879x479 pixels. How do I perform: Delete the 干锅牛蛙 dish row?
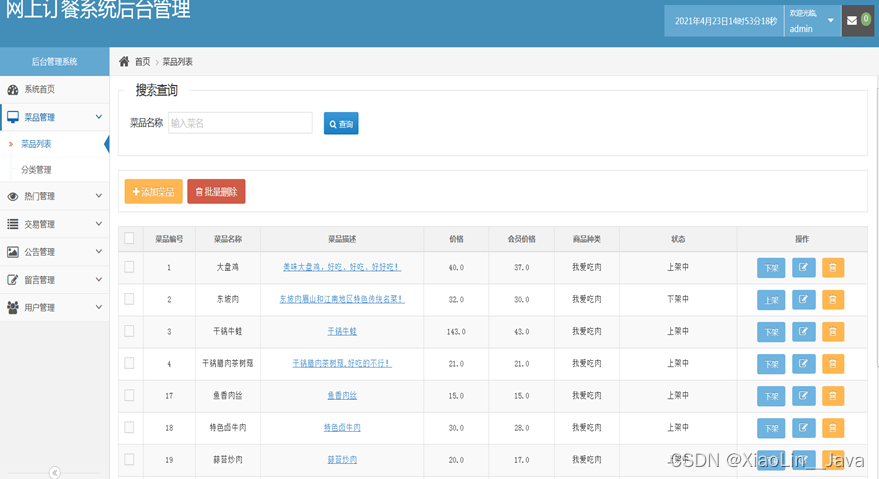coord(832,331)
